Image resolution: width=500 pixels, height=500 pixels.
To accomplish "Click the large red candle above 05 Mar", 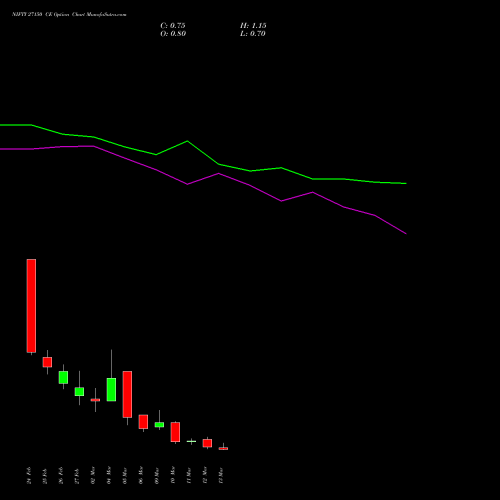I will coord(127,394).
